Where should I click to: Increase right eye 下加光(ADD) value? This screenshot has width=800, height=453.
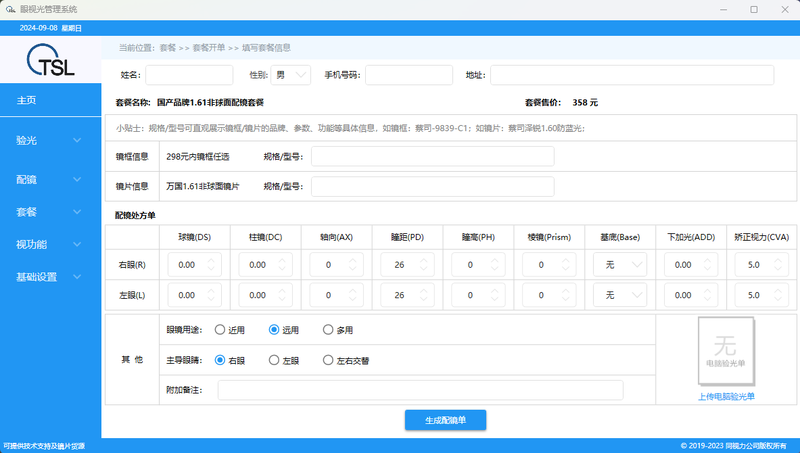707,261
